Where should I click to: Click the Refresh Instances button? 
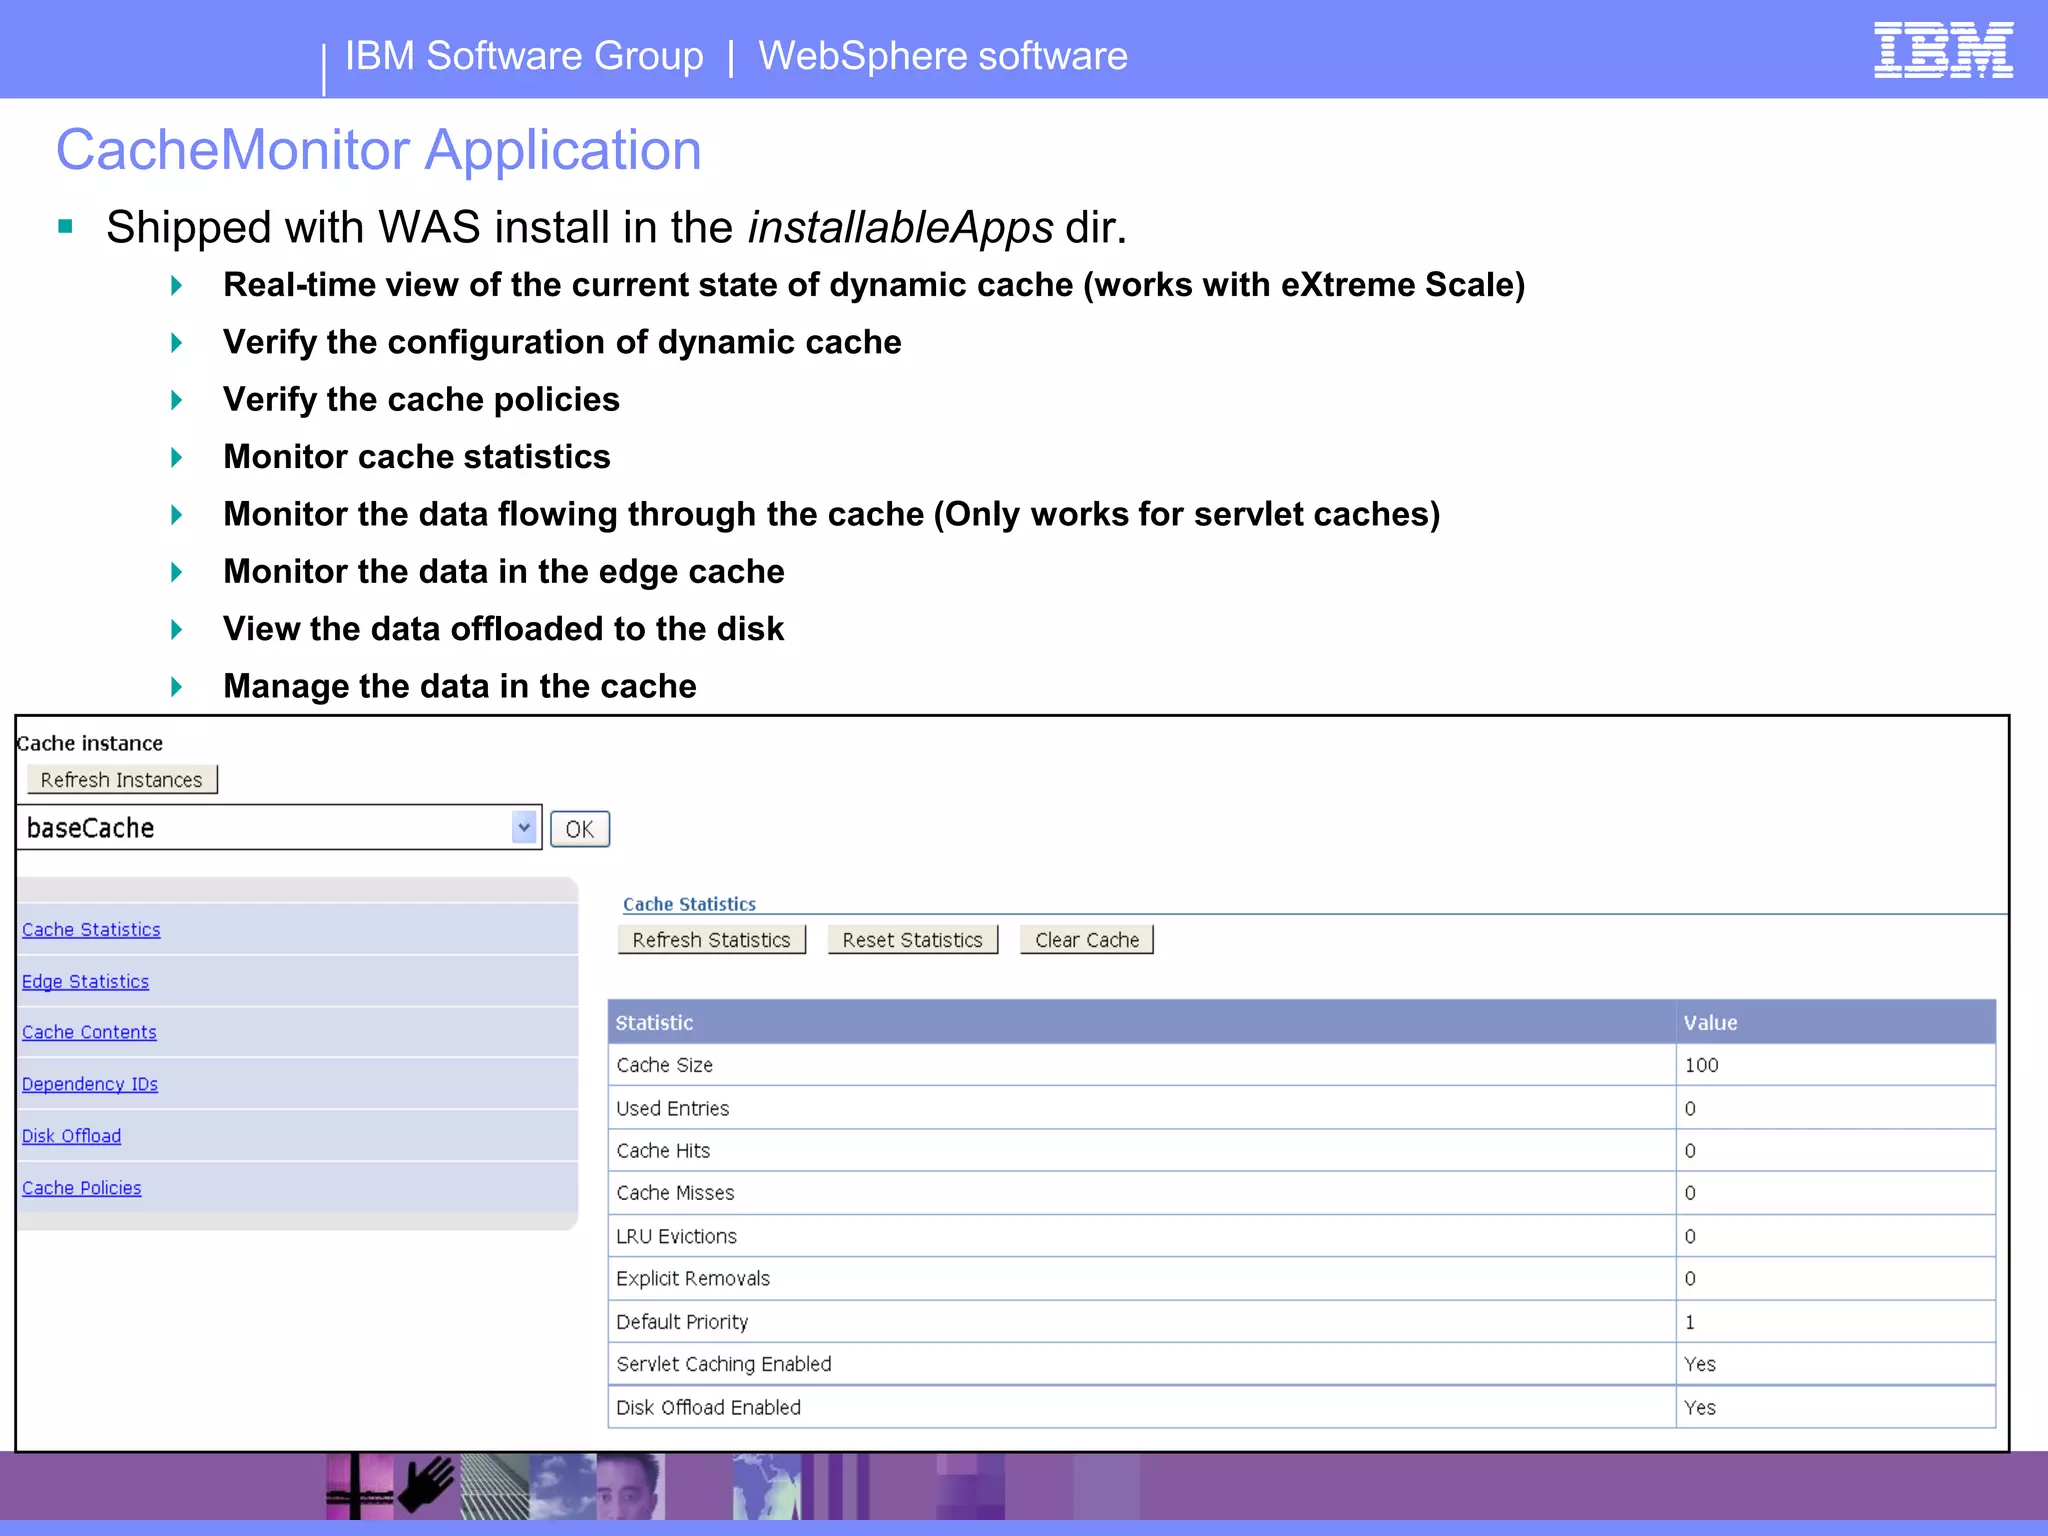[x=122, y=780]
